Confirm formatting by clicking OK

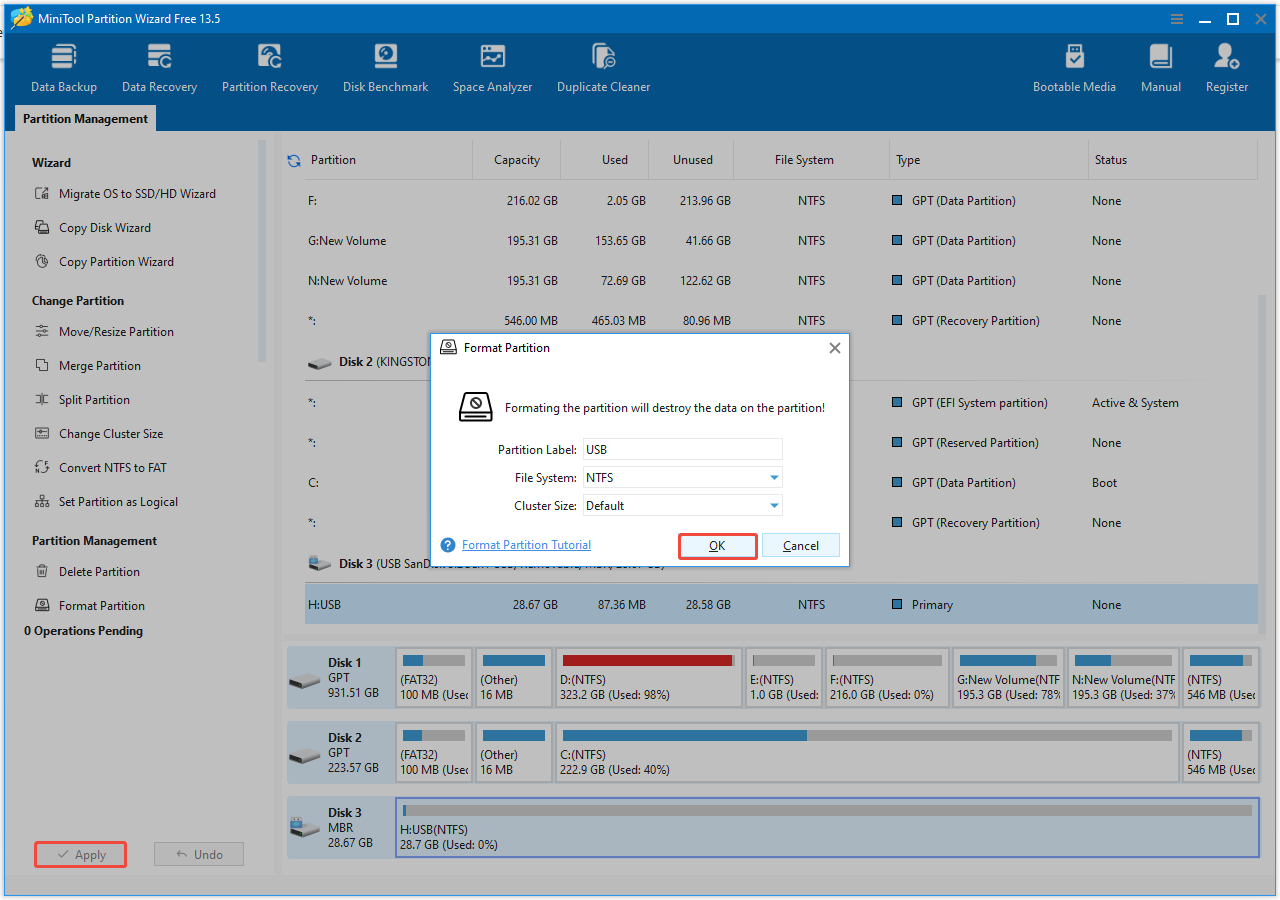coord(717,545)
